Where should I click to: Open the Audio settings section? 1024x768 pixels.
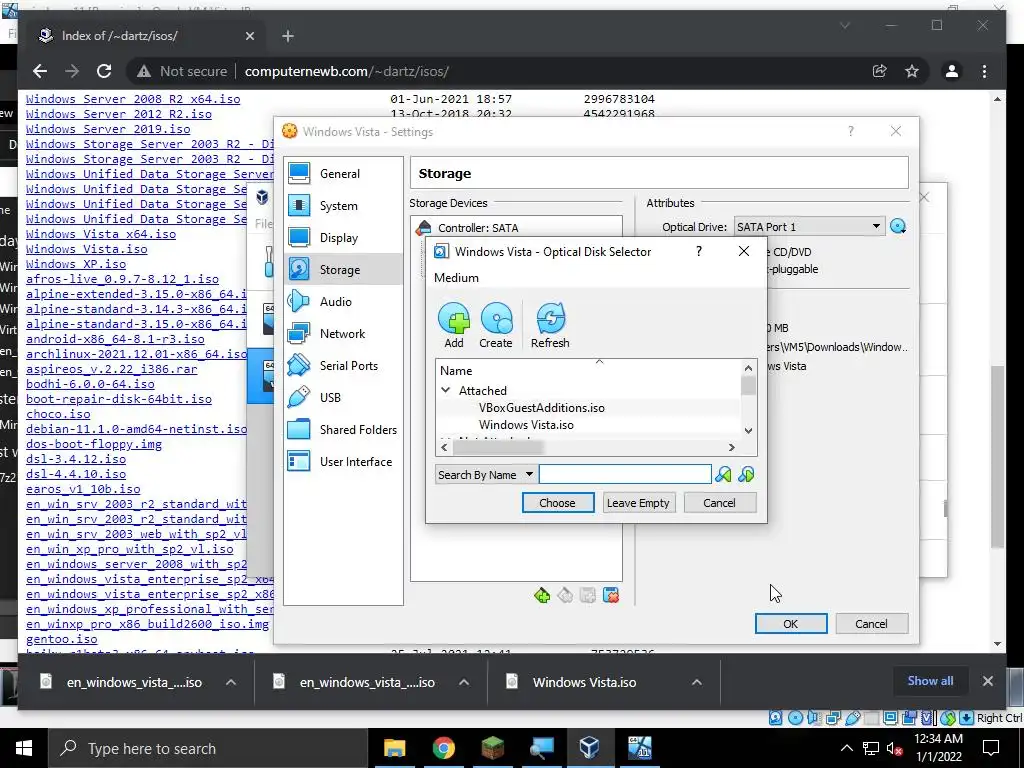click(x=344, y=302)
